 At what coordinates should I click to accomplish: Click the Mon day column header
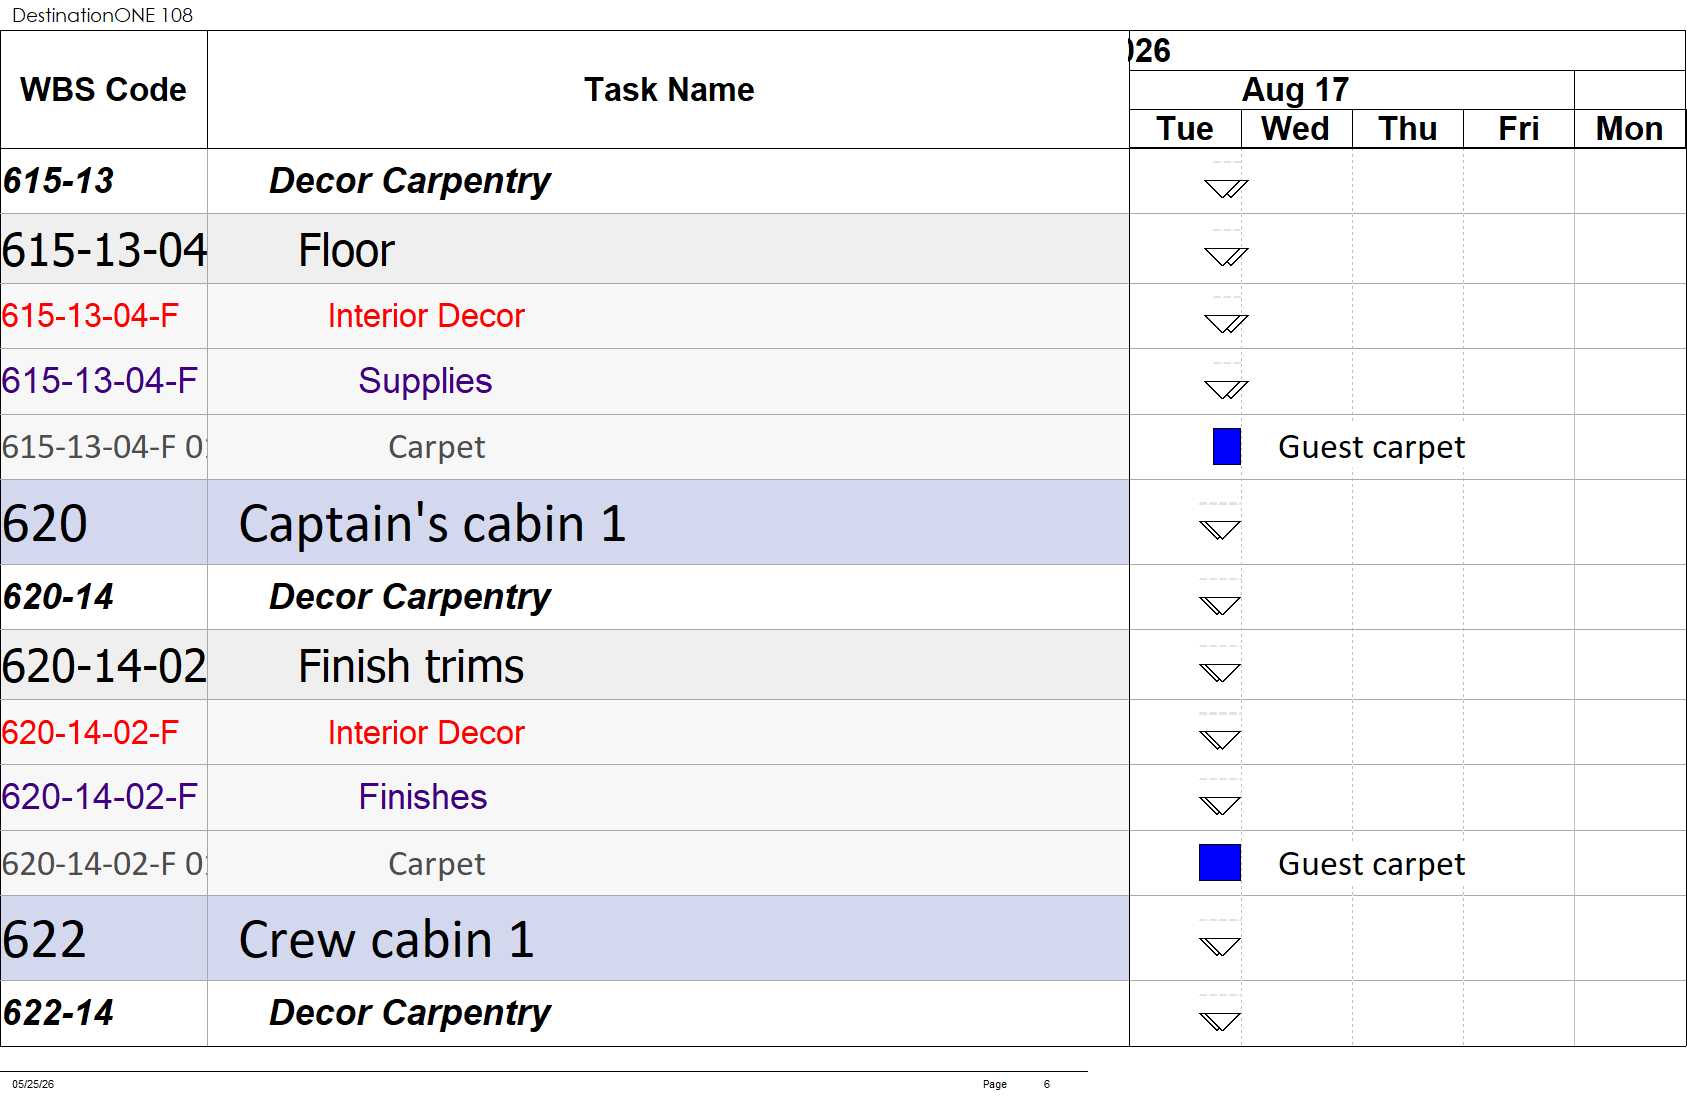[1629, 129]
